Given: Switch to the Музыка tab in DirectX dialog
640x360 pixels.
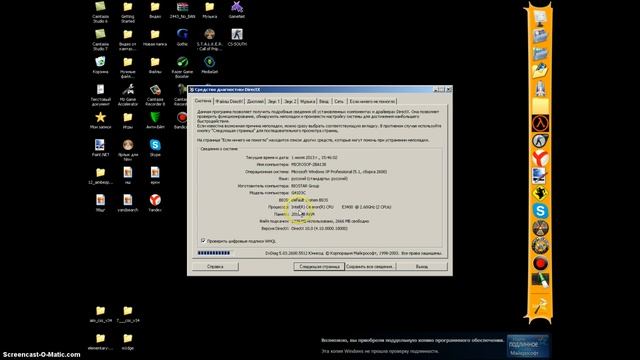Looking at the screenshot, I should click(x=307, y=101).
